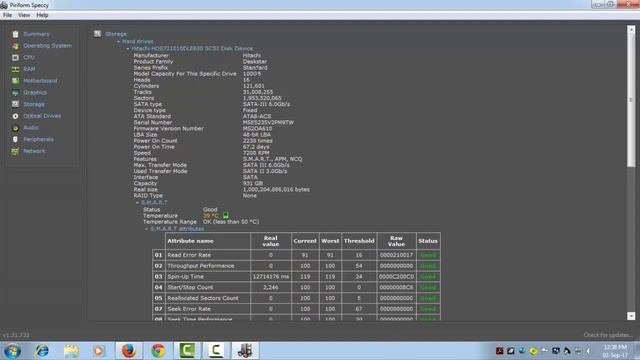Click the Power On Count property label
This screenshot has height=360, width=640.
pyautogui.click(x=155, y=141)
